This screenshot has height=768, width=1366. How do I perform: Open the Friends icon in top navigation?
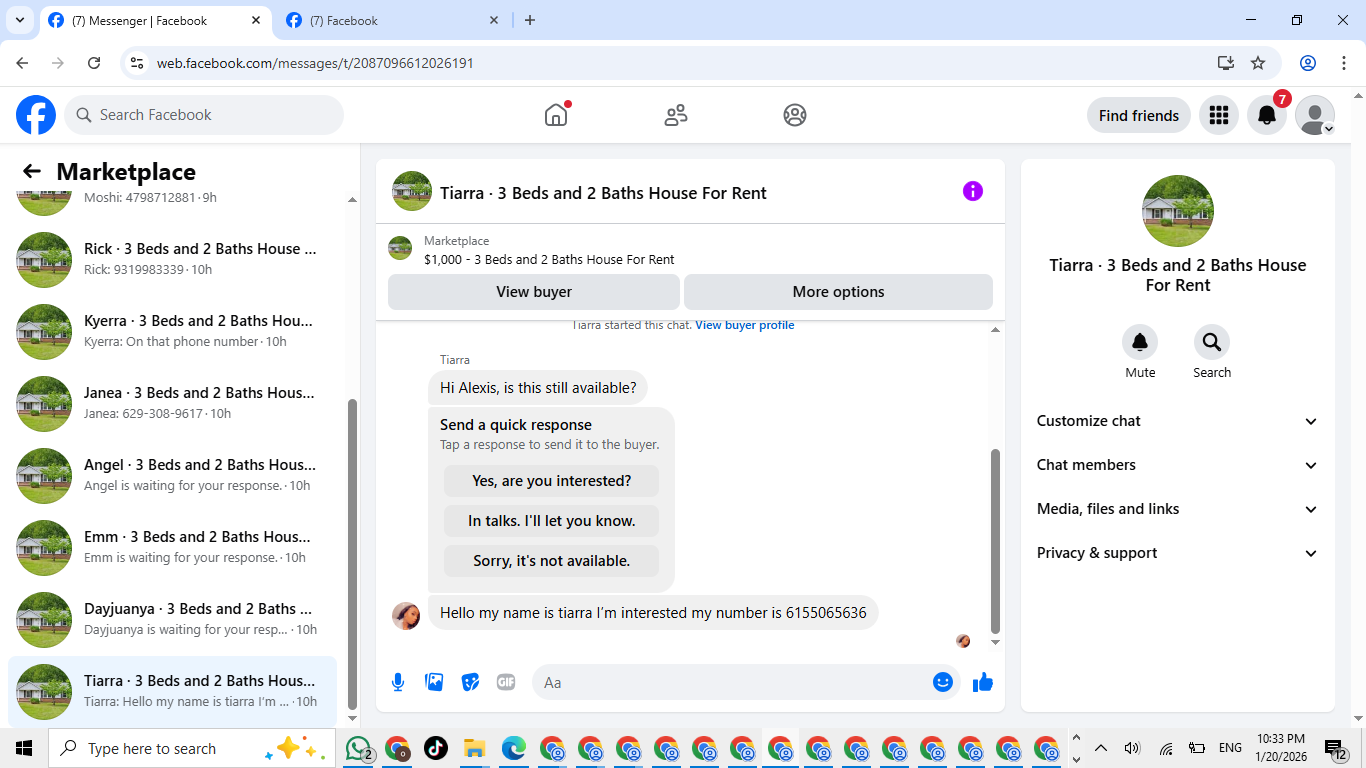(x=676, y=115)
